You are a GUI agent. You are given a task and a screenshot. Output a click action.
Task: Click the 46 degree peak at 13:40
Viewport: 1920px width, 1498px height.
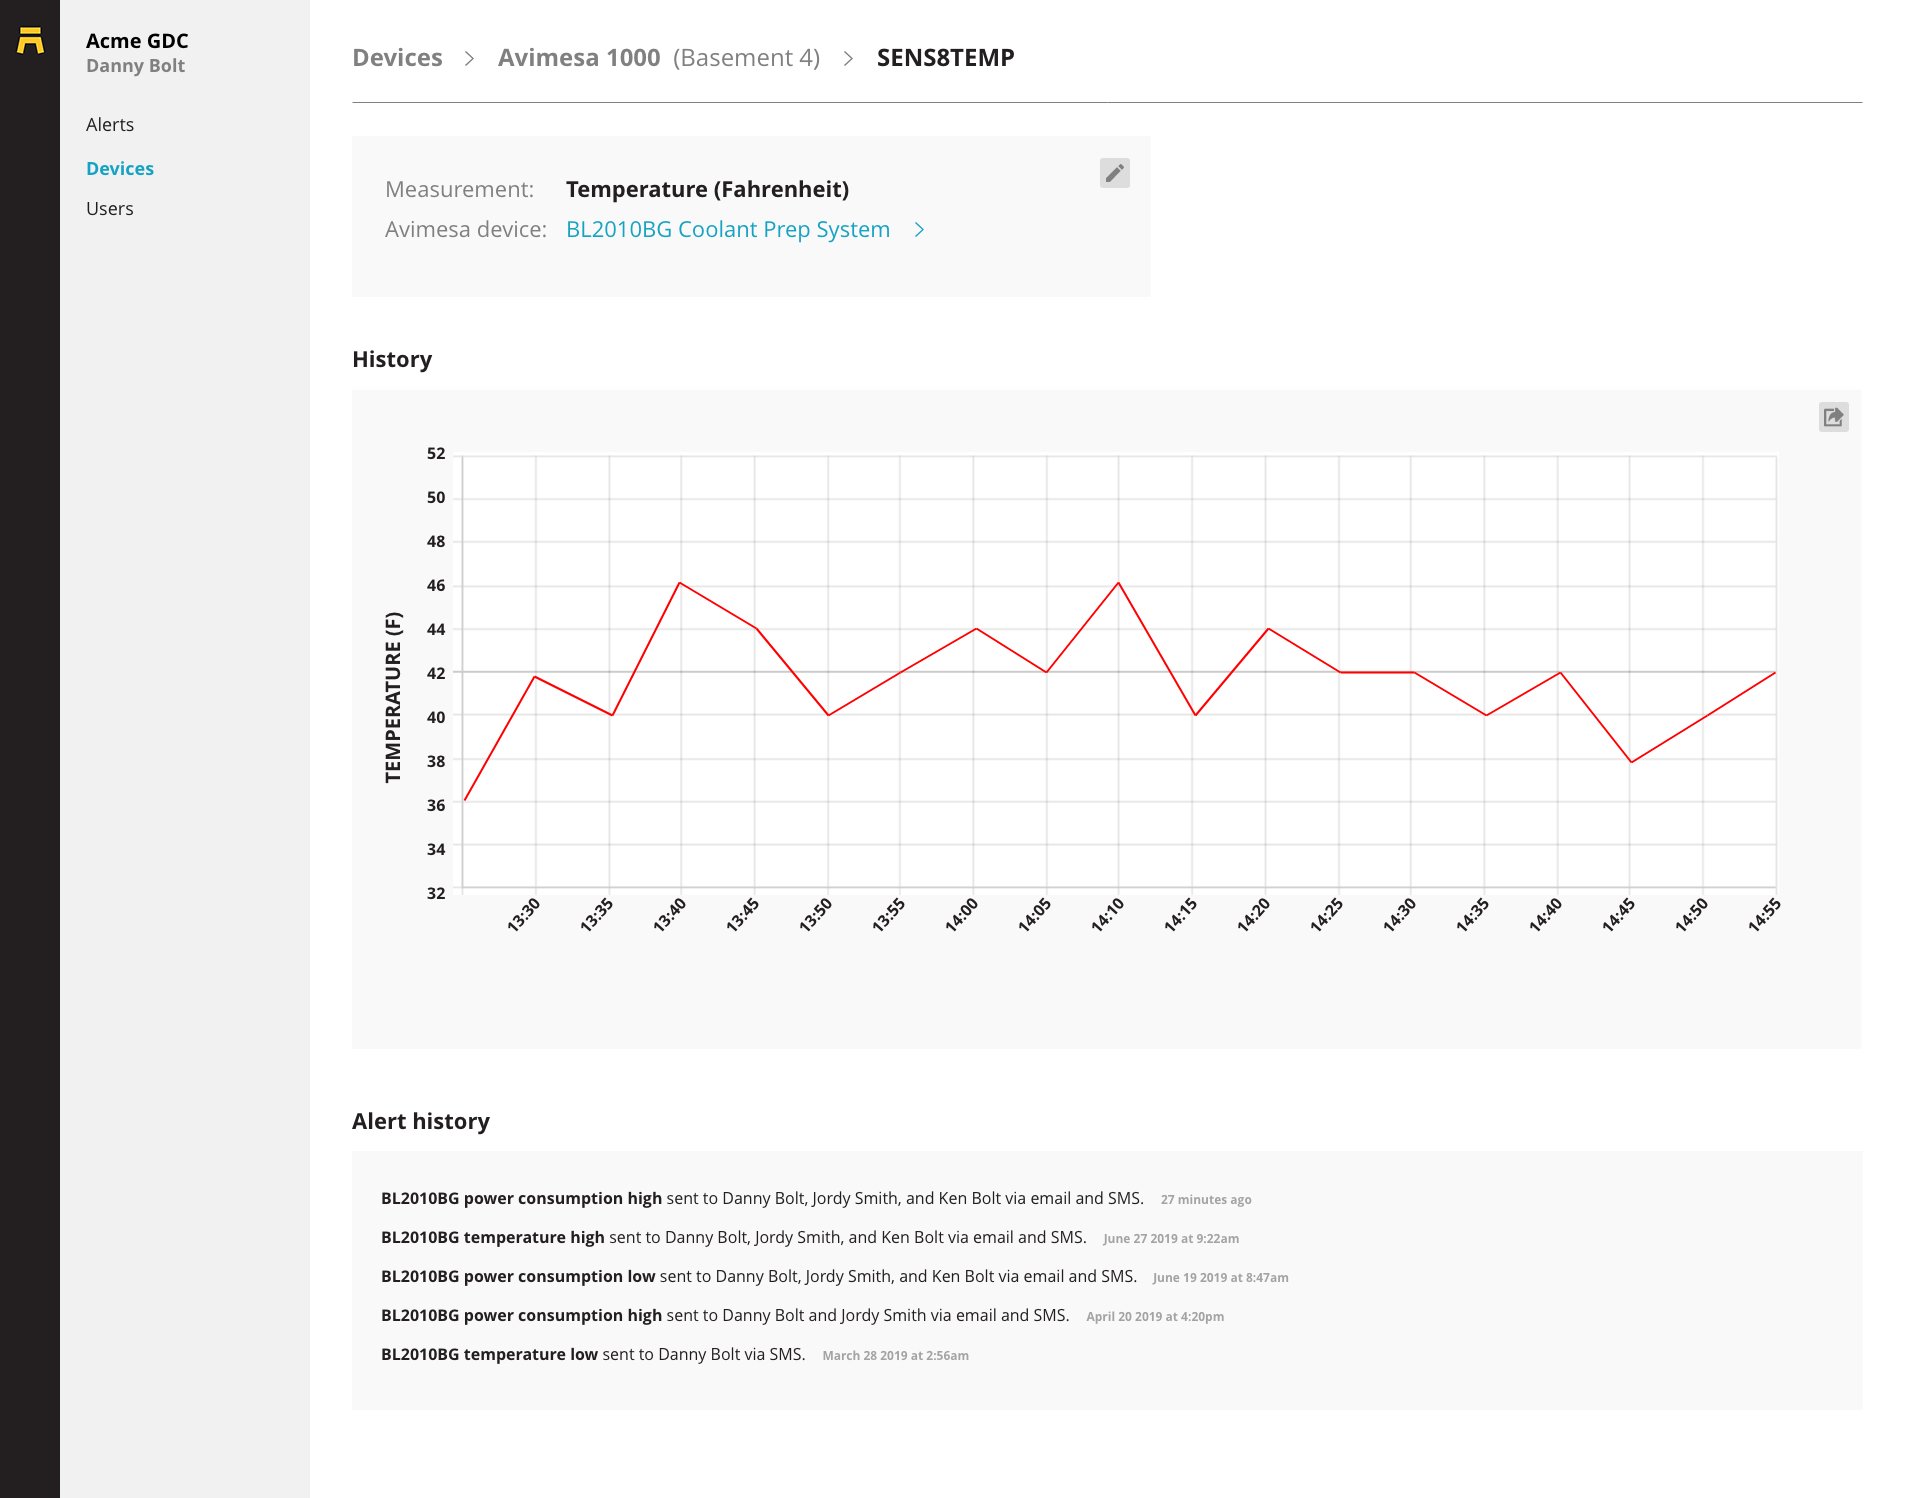point(680,583)
